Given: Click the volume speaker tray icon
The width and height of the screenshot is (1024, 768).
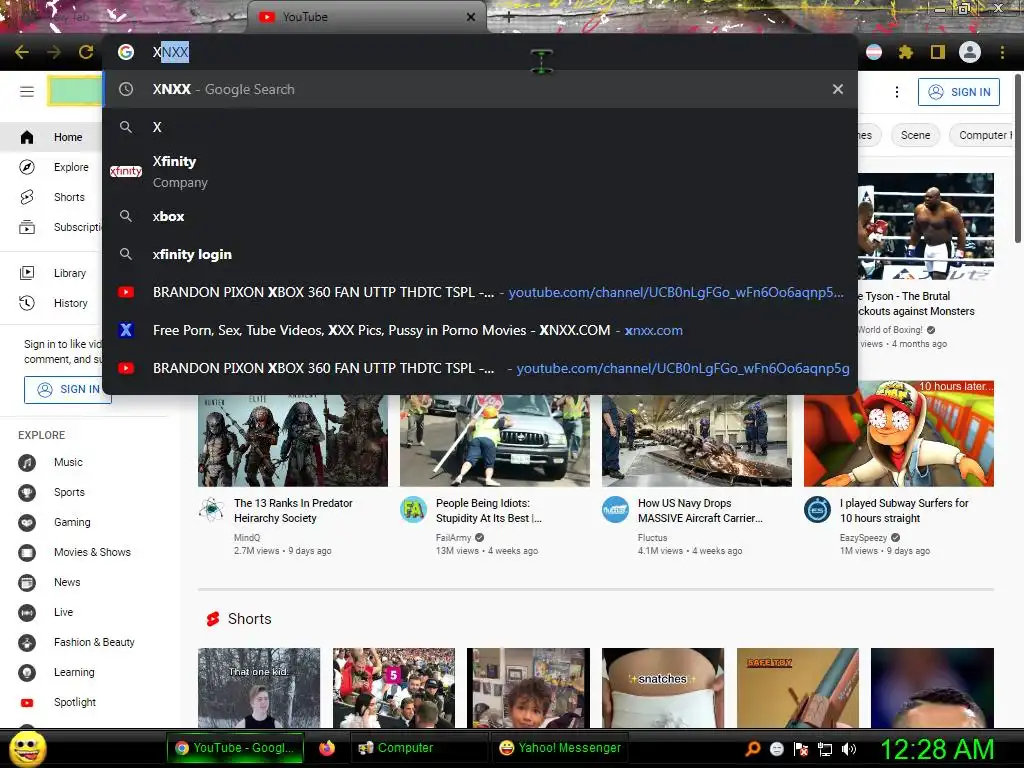Looking at the screenshot, I should coord(848,749).
